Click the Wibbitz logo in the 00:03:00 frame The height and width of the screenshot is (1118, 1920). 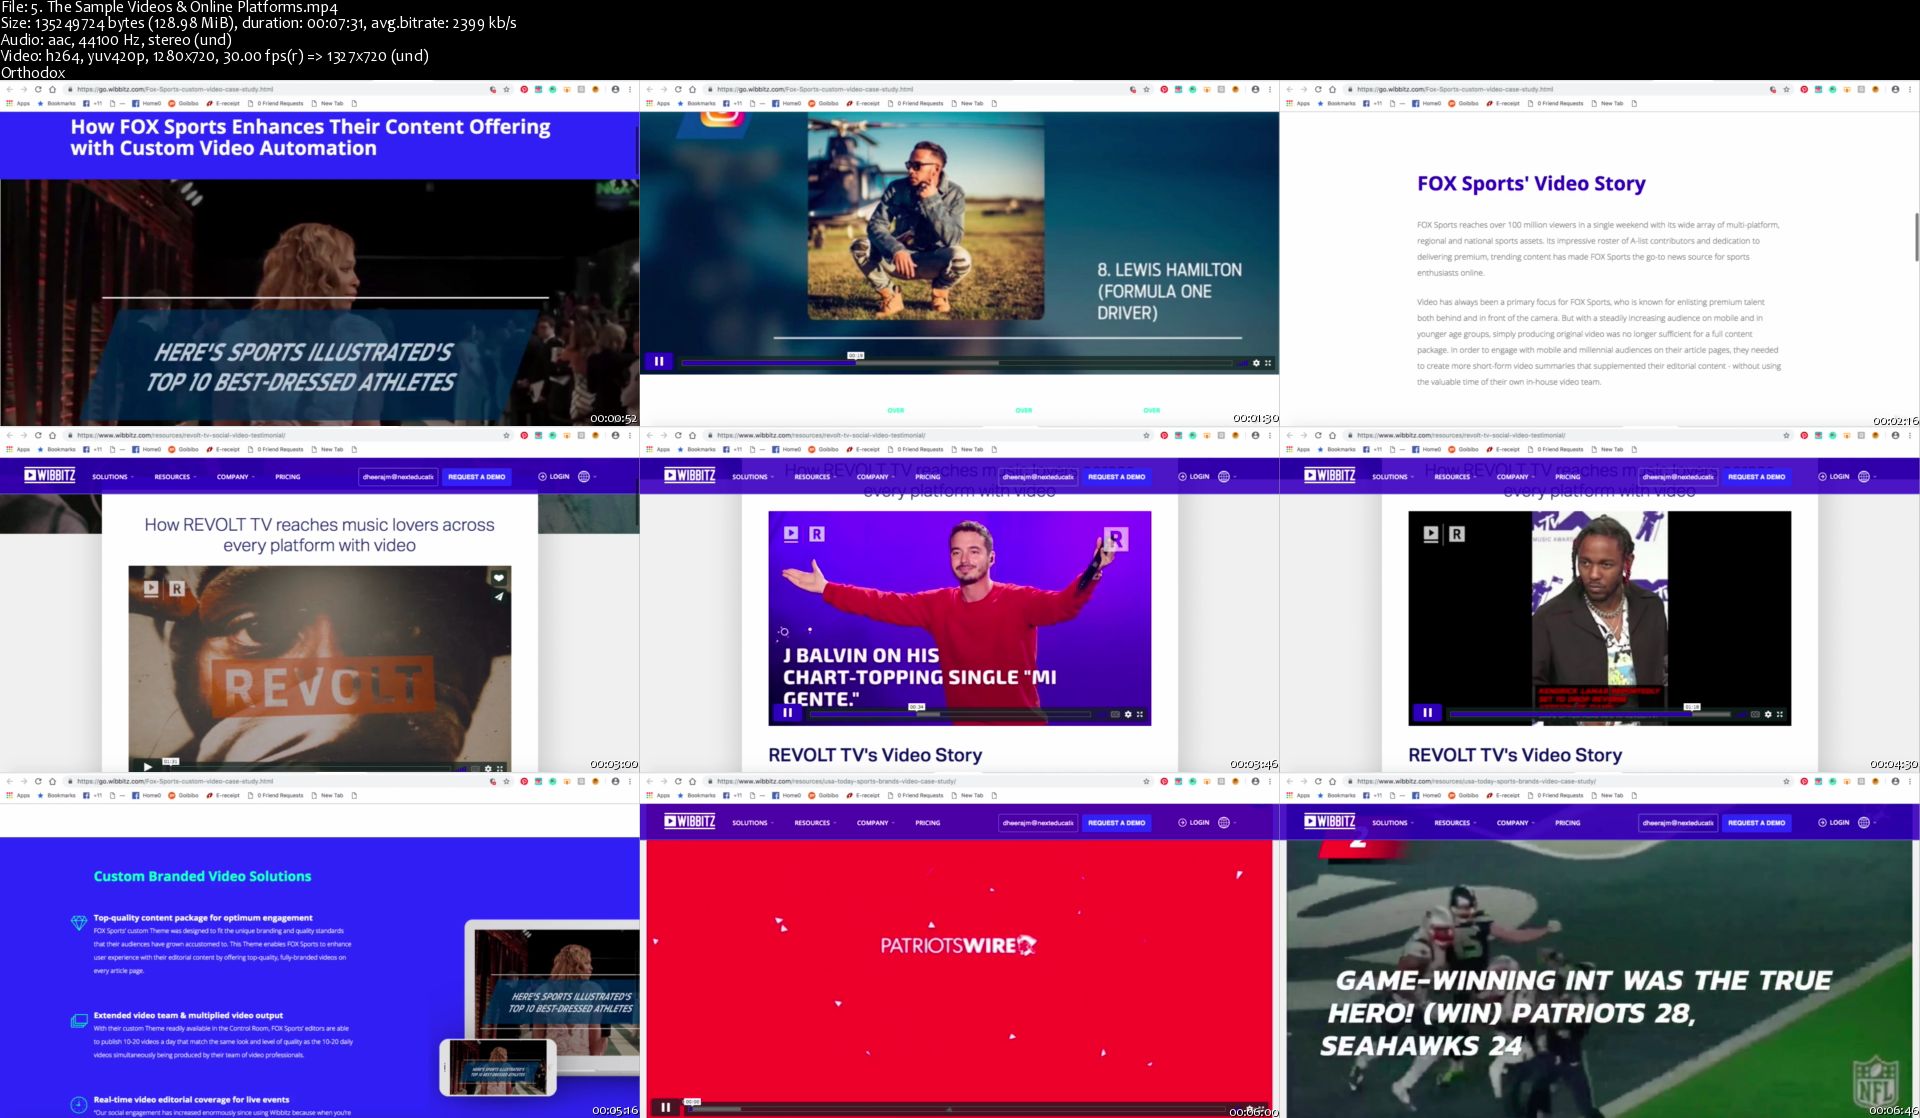tap(50, 476)
